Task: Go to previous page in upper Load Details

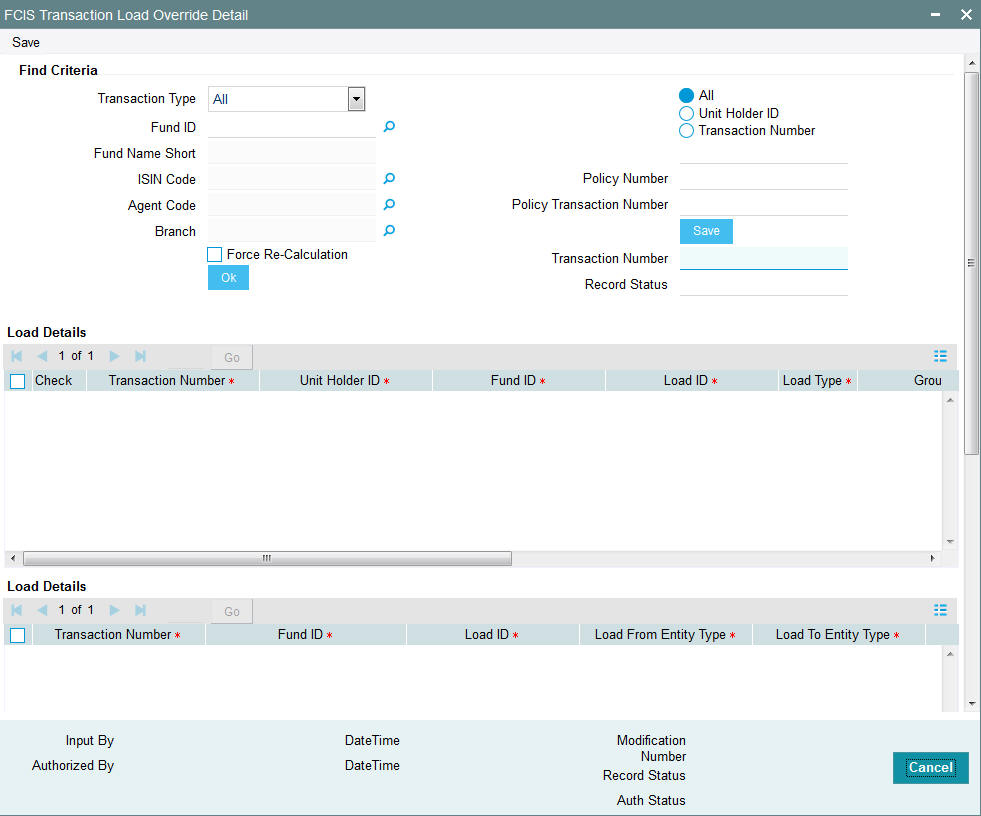Action: 43,356
